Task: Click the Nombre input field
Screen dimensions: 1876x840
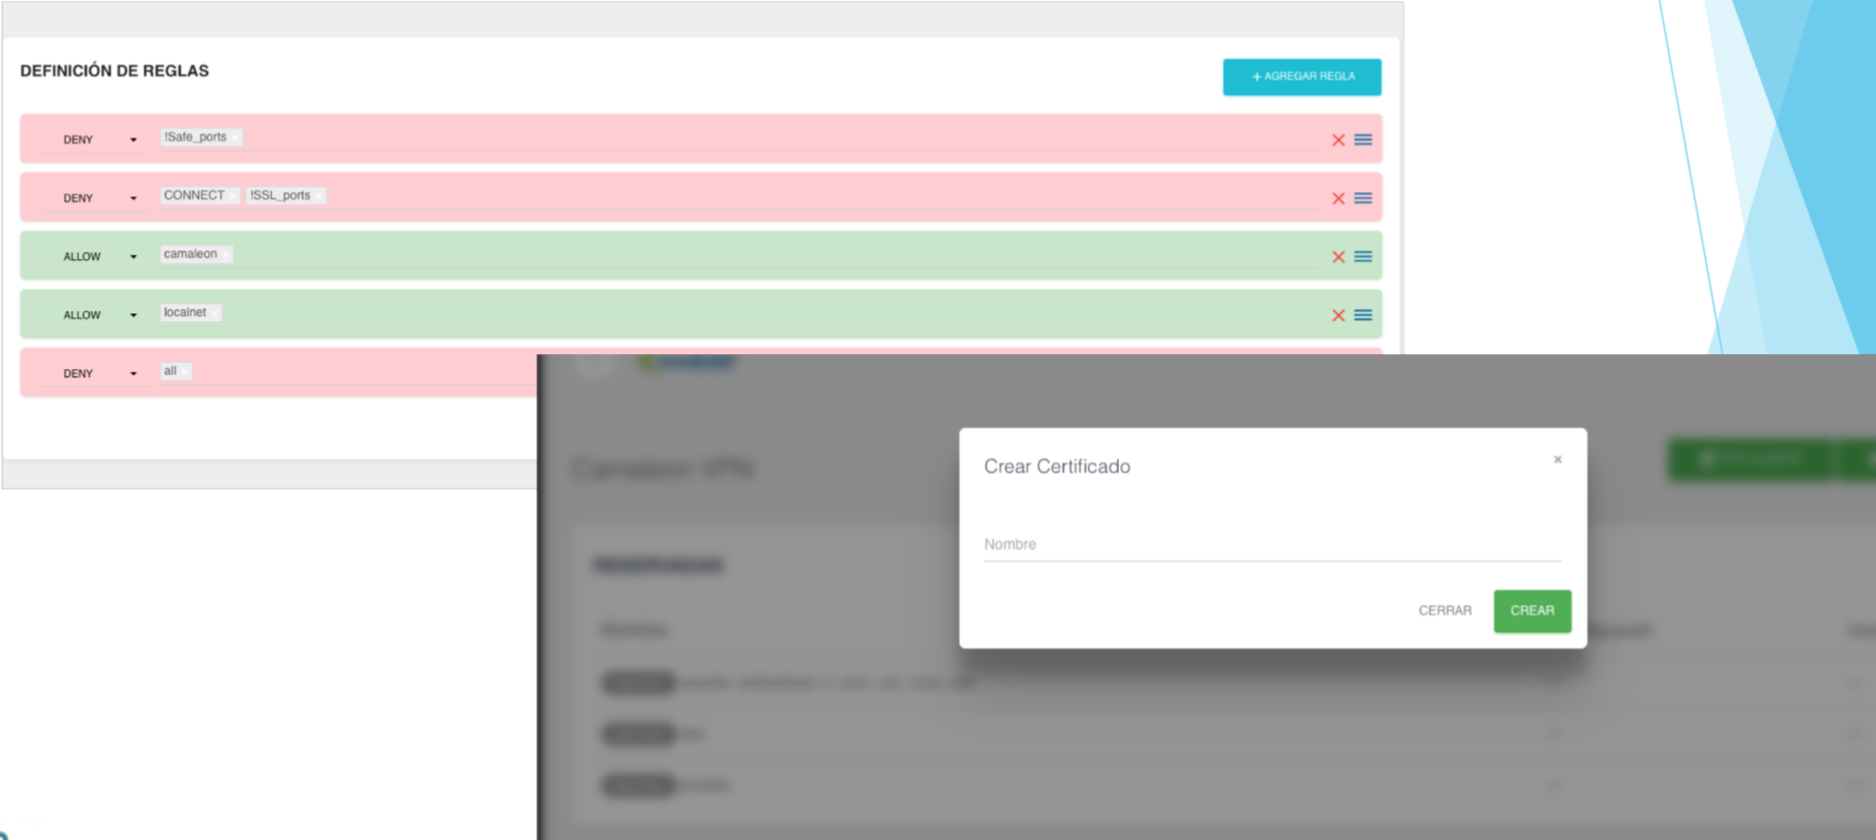Action: point(1272,545)
